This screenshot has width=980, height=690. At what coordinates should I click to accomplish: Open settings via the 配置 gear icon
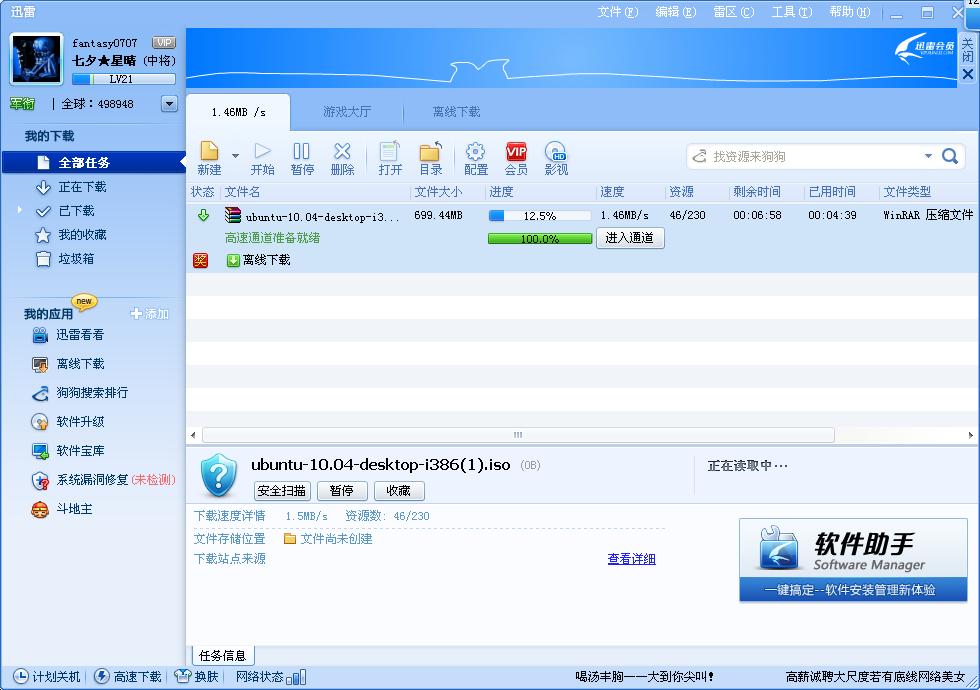(476, 158)
